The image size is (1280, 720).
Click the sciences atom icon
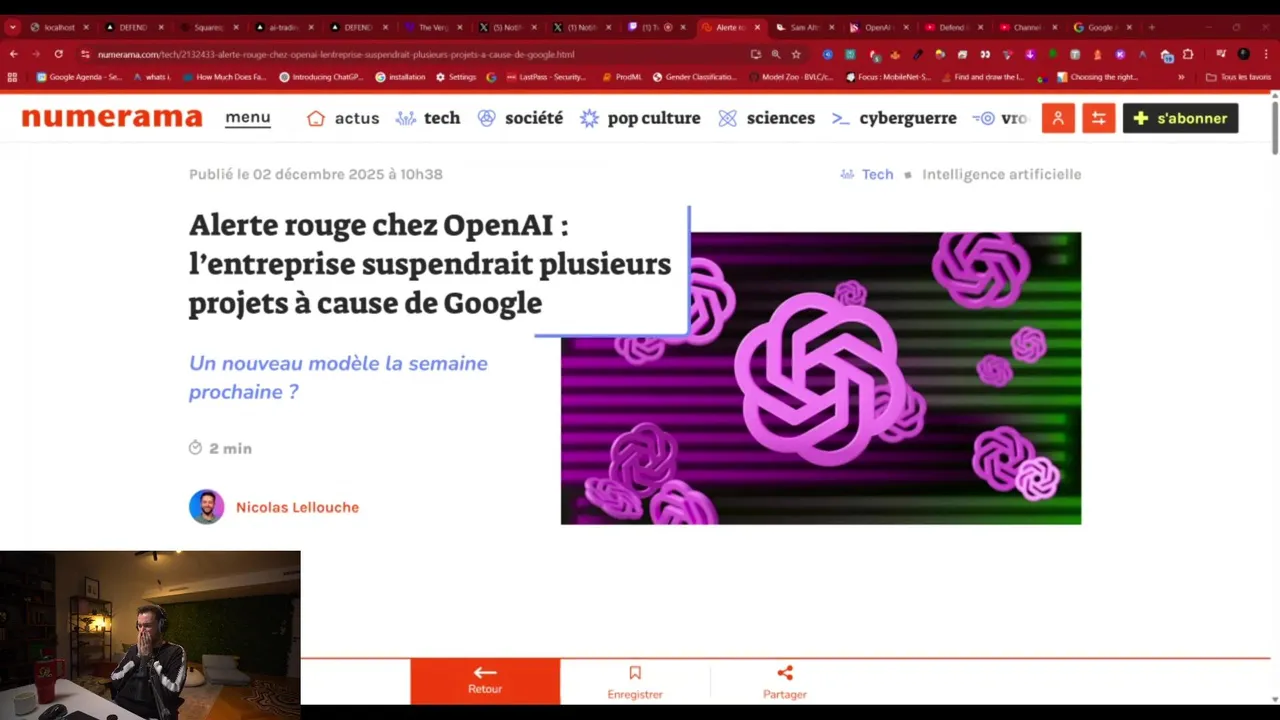727,118
